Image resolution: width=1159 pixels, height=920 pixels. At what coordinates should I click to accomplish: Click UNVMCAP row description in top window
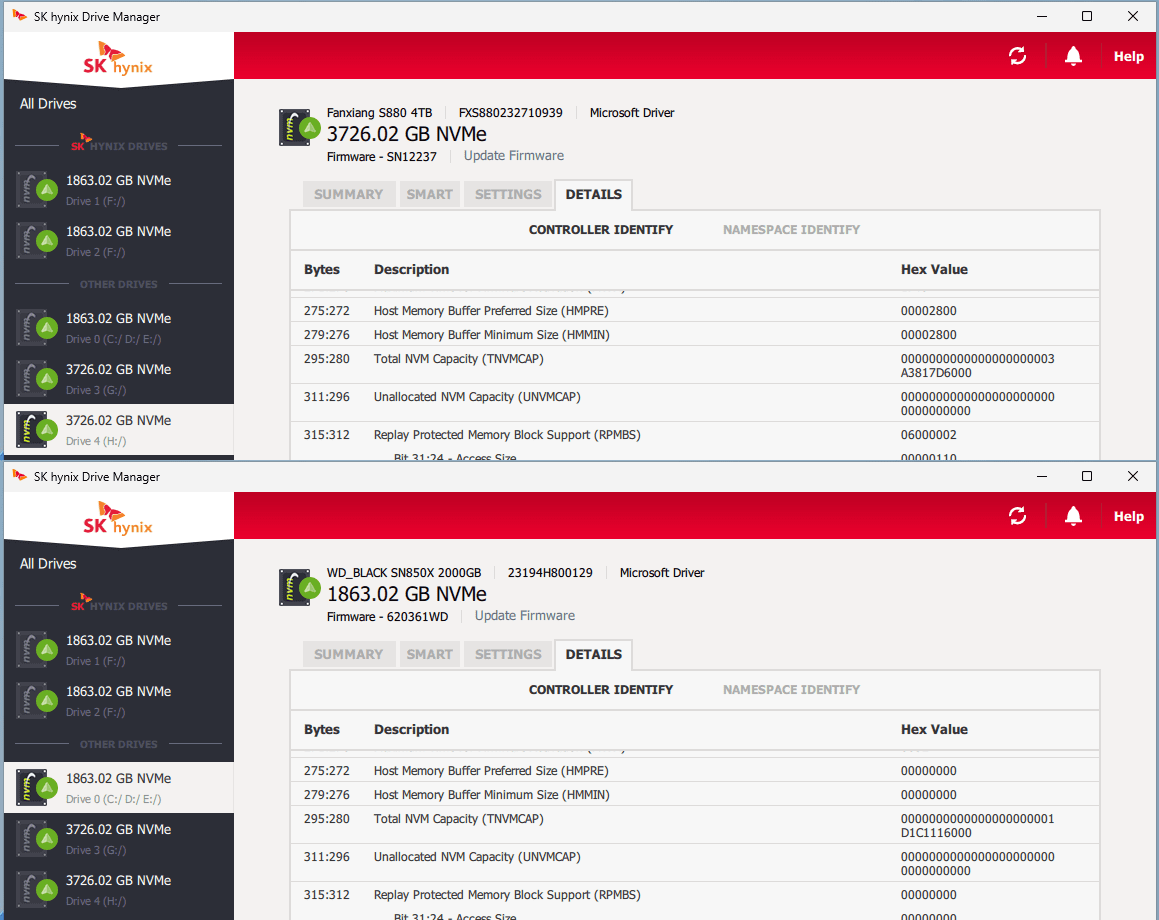pos(477,397)
